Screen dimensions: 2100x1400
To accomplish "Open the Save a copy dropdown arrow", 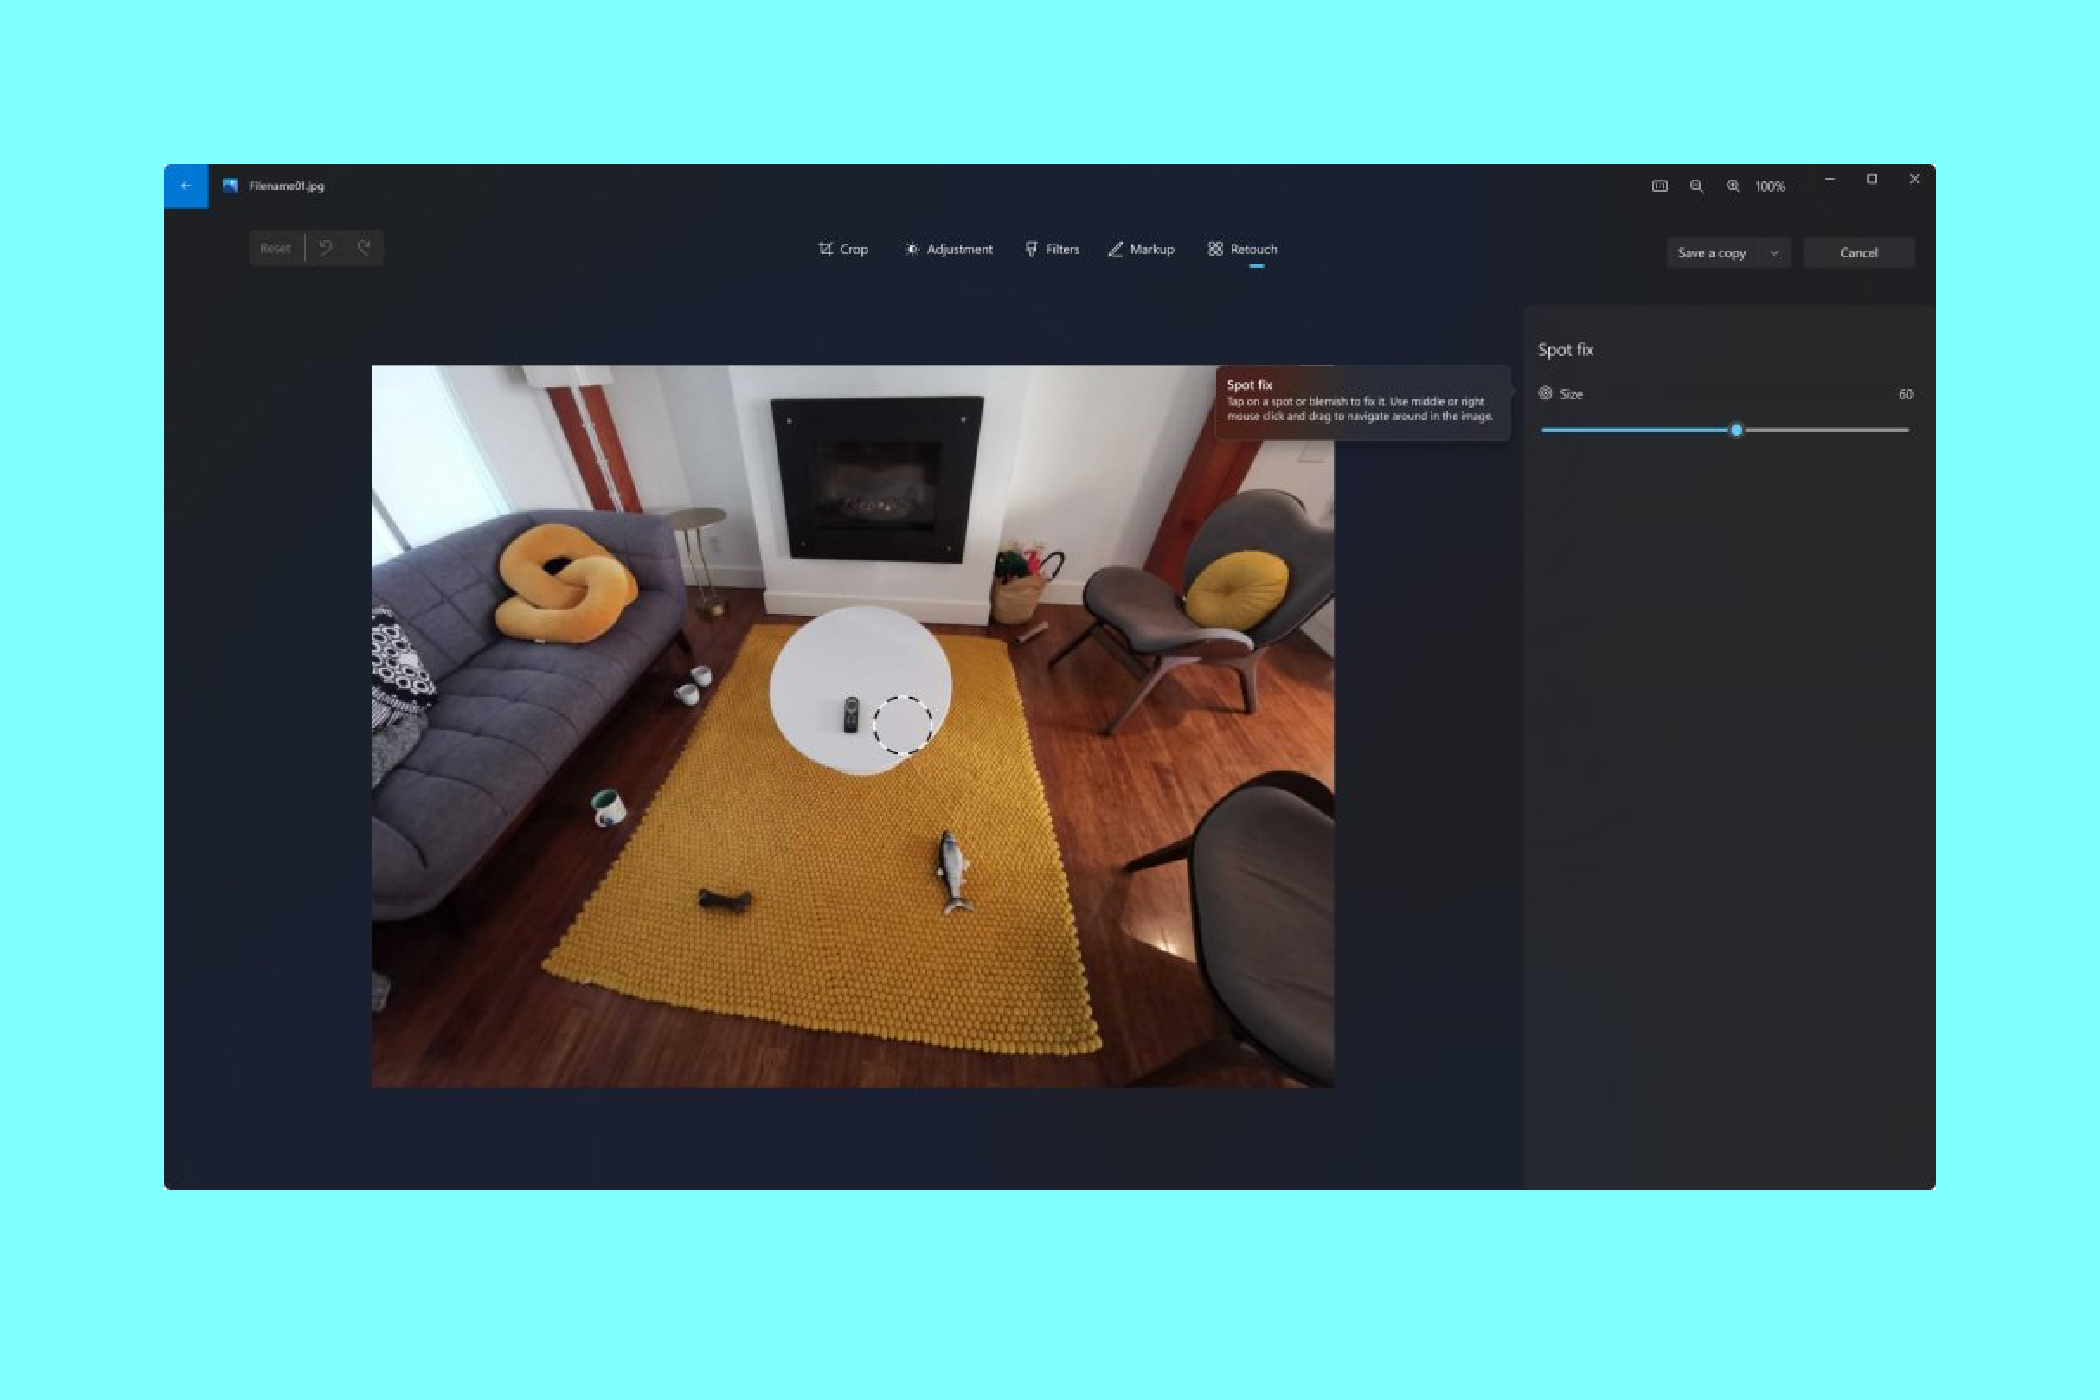I will (1776, 252).
